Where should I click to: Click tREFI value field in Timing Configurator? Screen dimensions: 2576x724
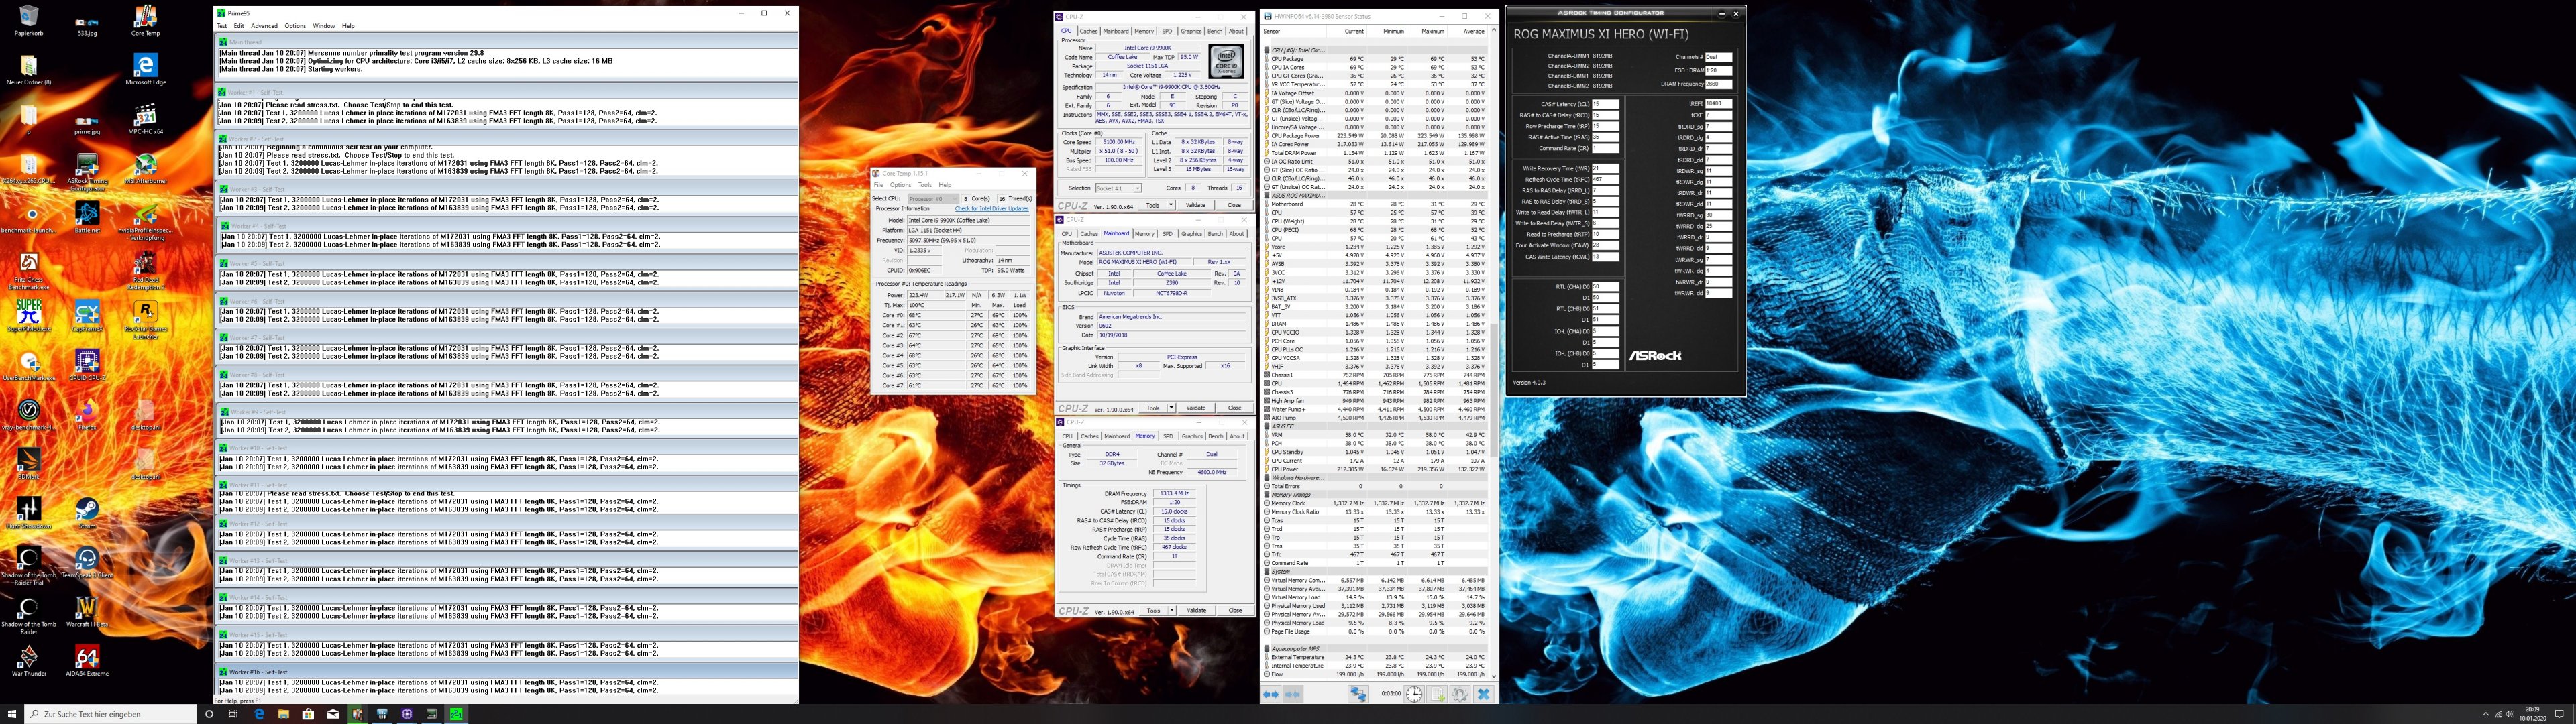[1718, 104]
